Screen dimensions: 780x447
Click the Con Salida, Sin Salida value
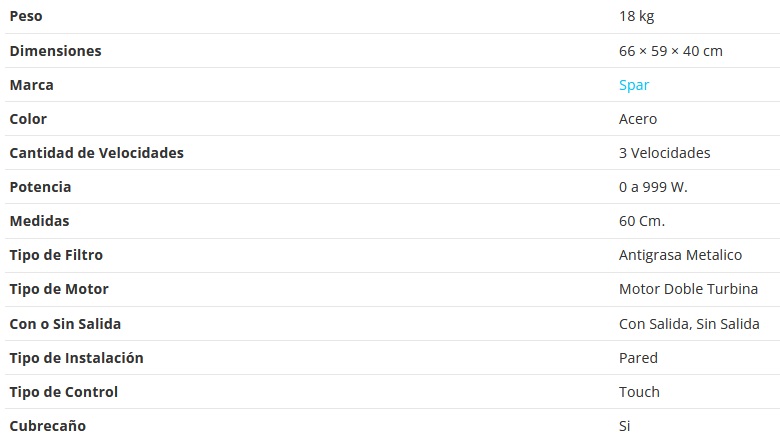689,324
